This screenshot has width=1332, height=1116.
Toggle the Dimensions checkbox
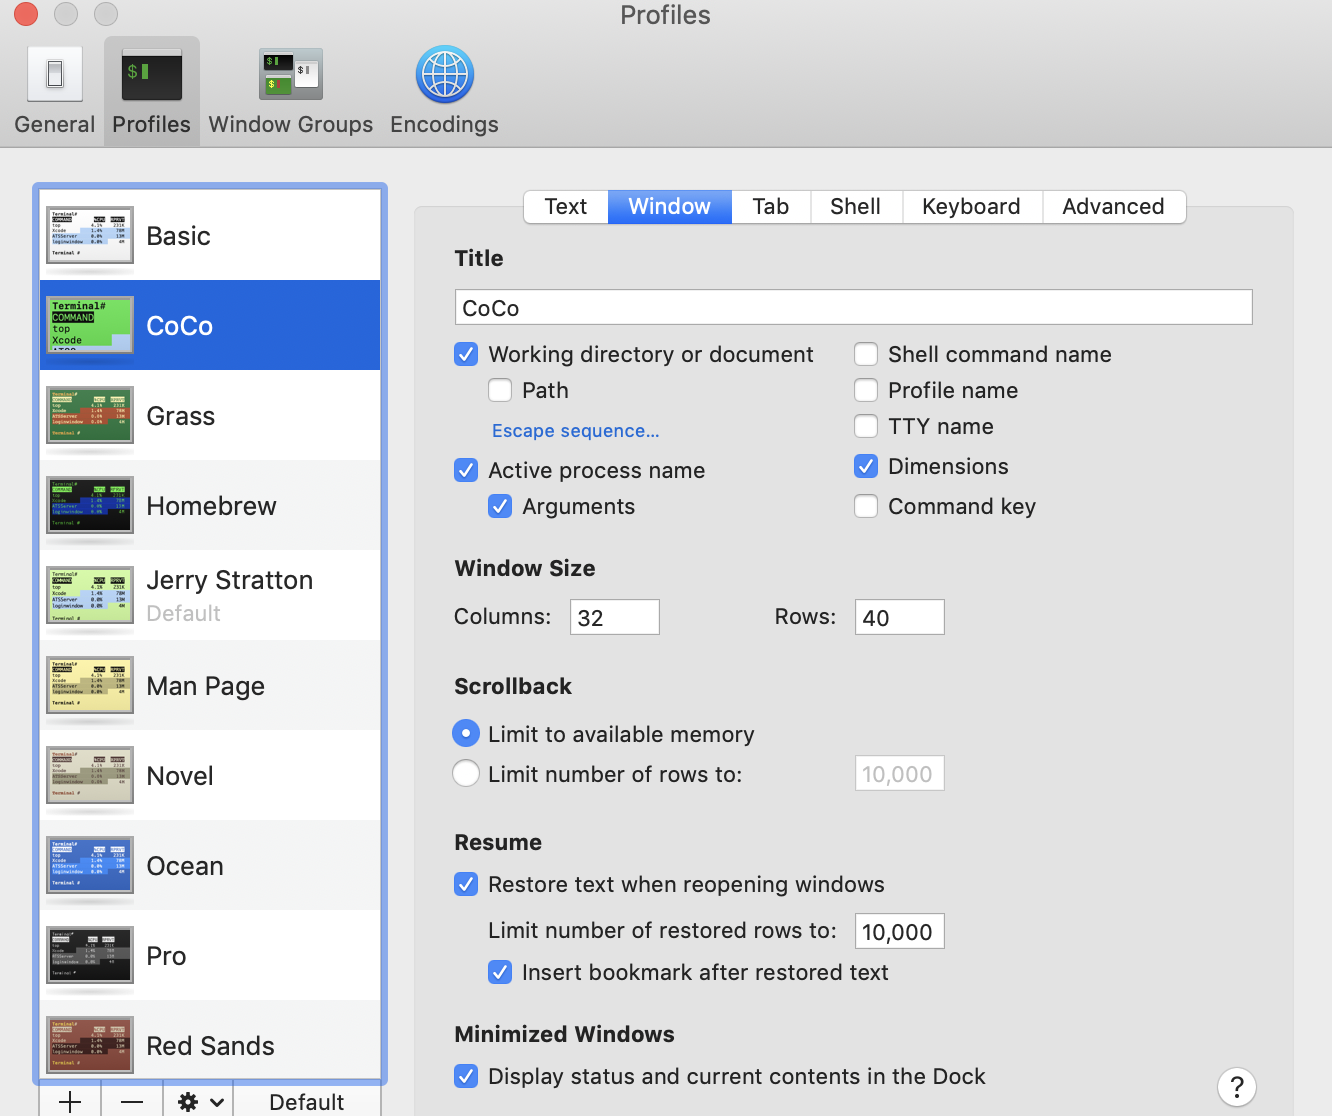[866, 467]
